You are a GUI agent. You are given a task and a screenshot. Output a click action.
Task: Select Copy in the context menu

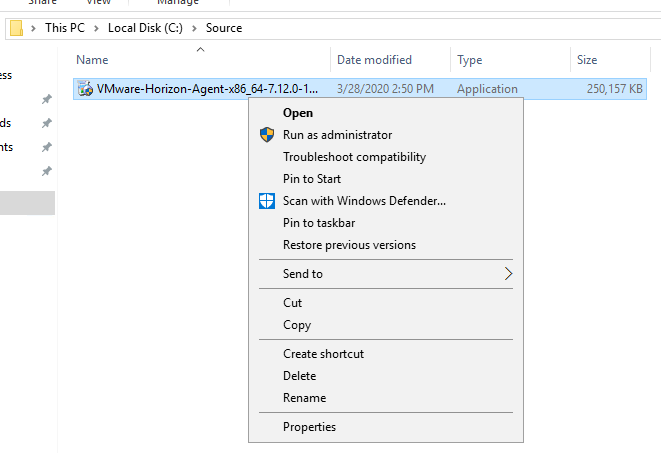[x=297, y=325]
